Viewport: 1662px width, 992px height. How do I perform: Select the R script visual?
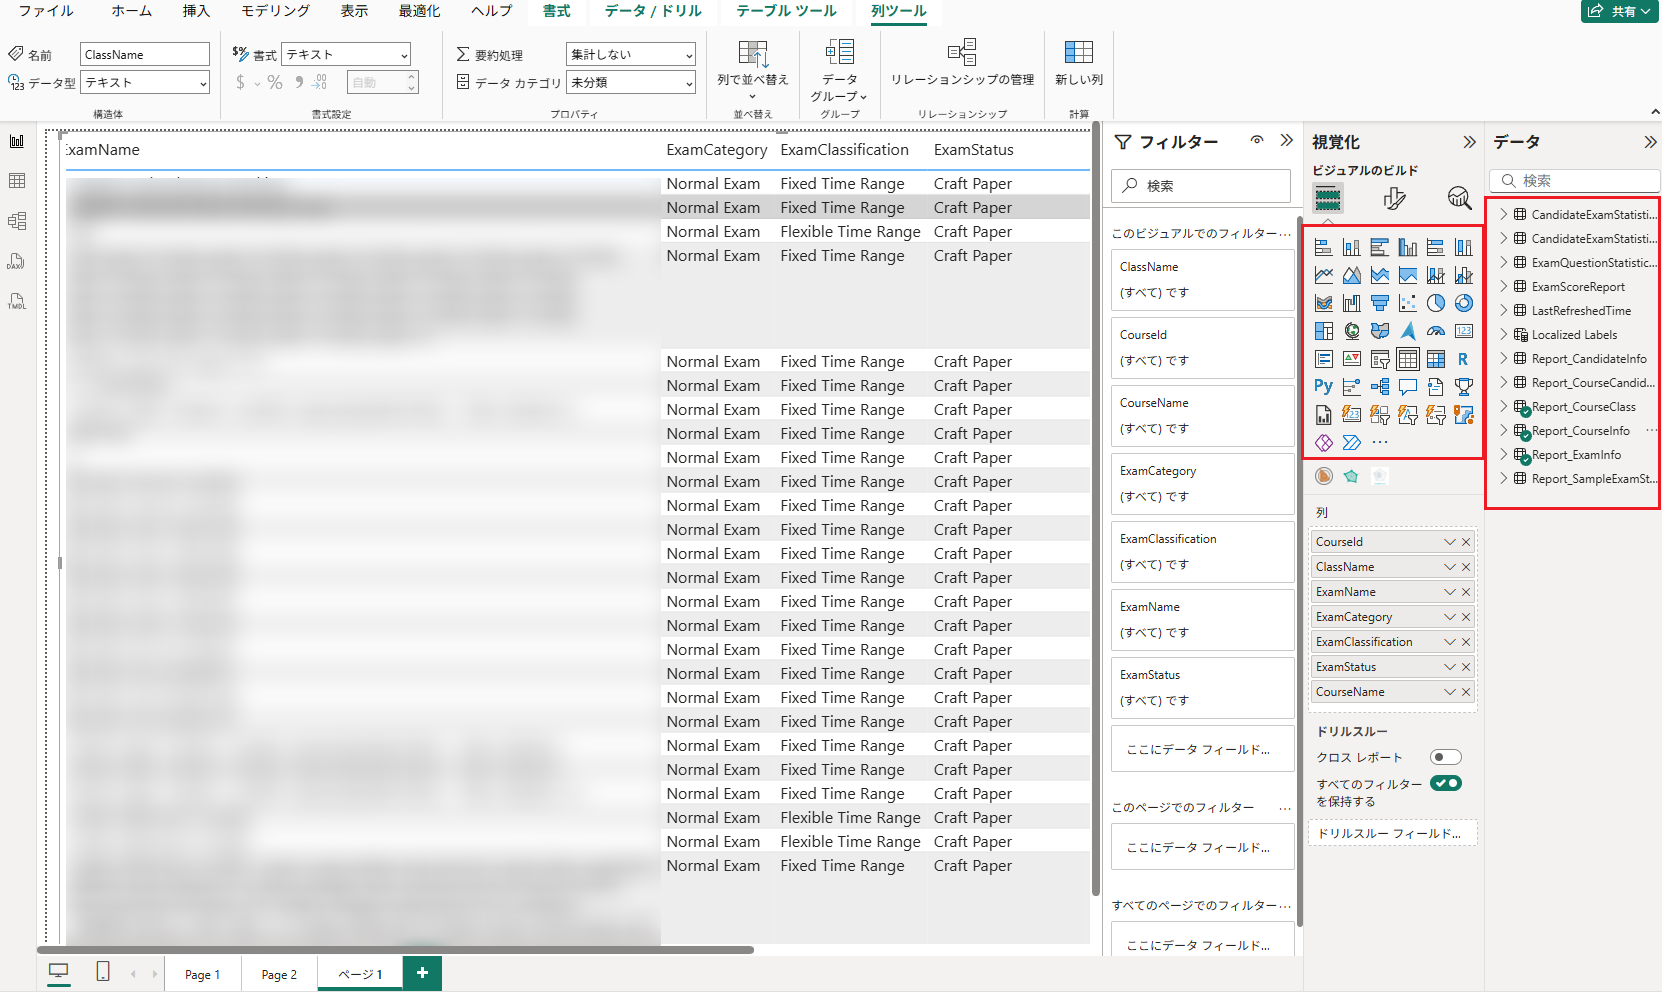1463,358
